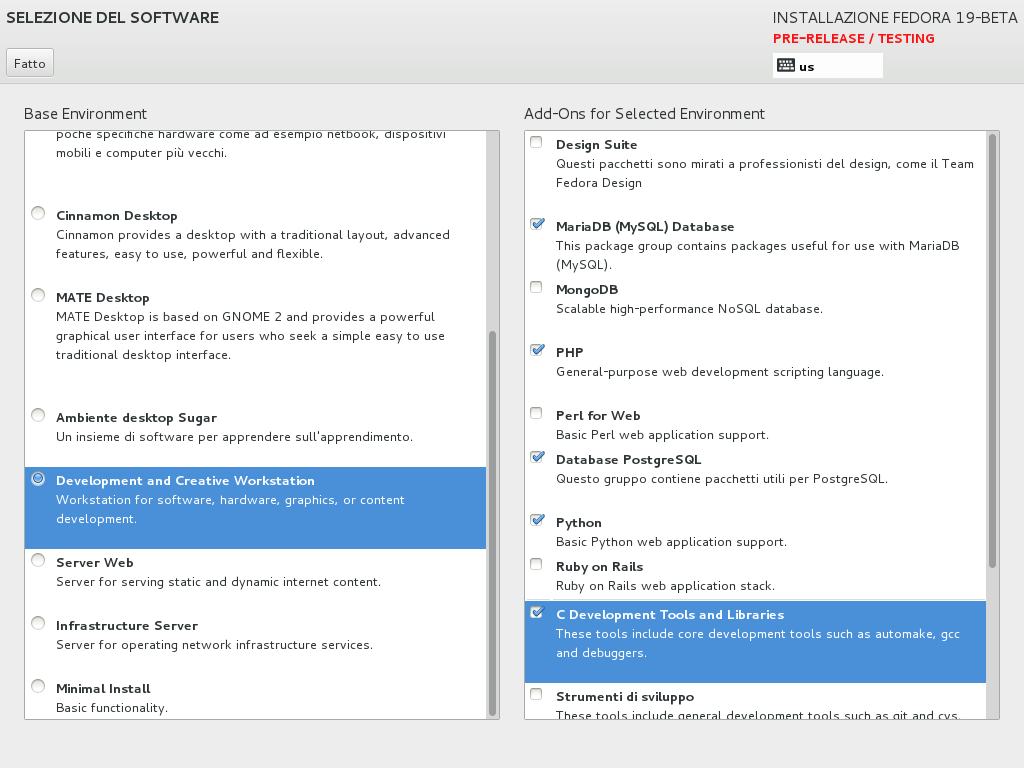Enable the Design Suite checkbox
1024x768 pixels.
536,142
